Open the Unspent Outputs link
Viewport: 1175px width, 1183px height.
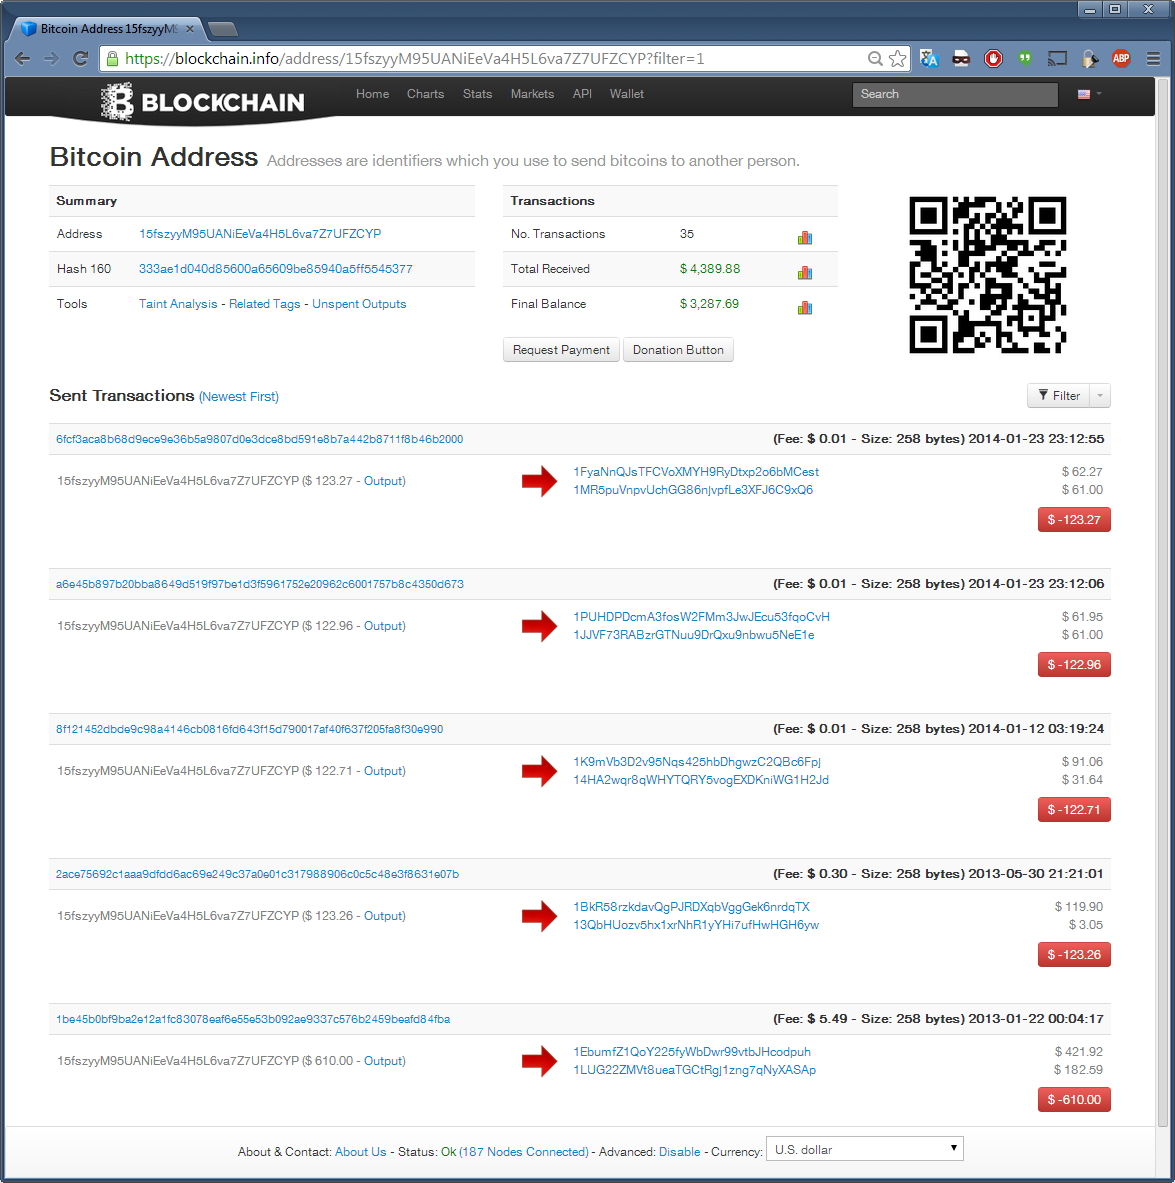point(359,304)
